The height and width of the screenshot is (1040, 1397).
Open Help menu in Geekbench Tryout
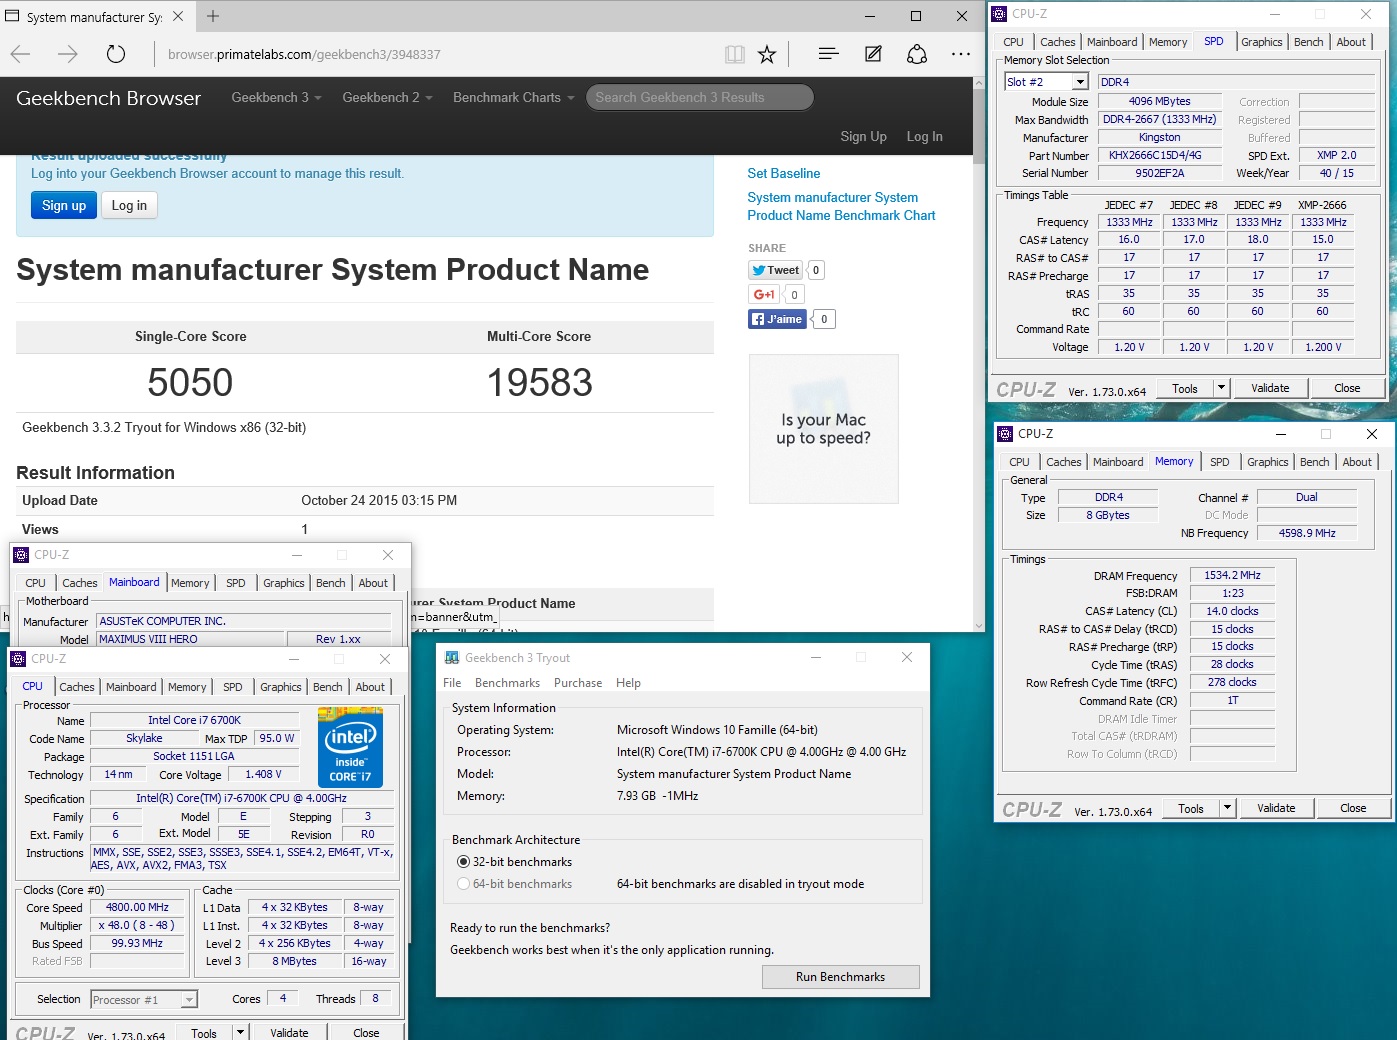coord(628,683)
